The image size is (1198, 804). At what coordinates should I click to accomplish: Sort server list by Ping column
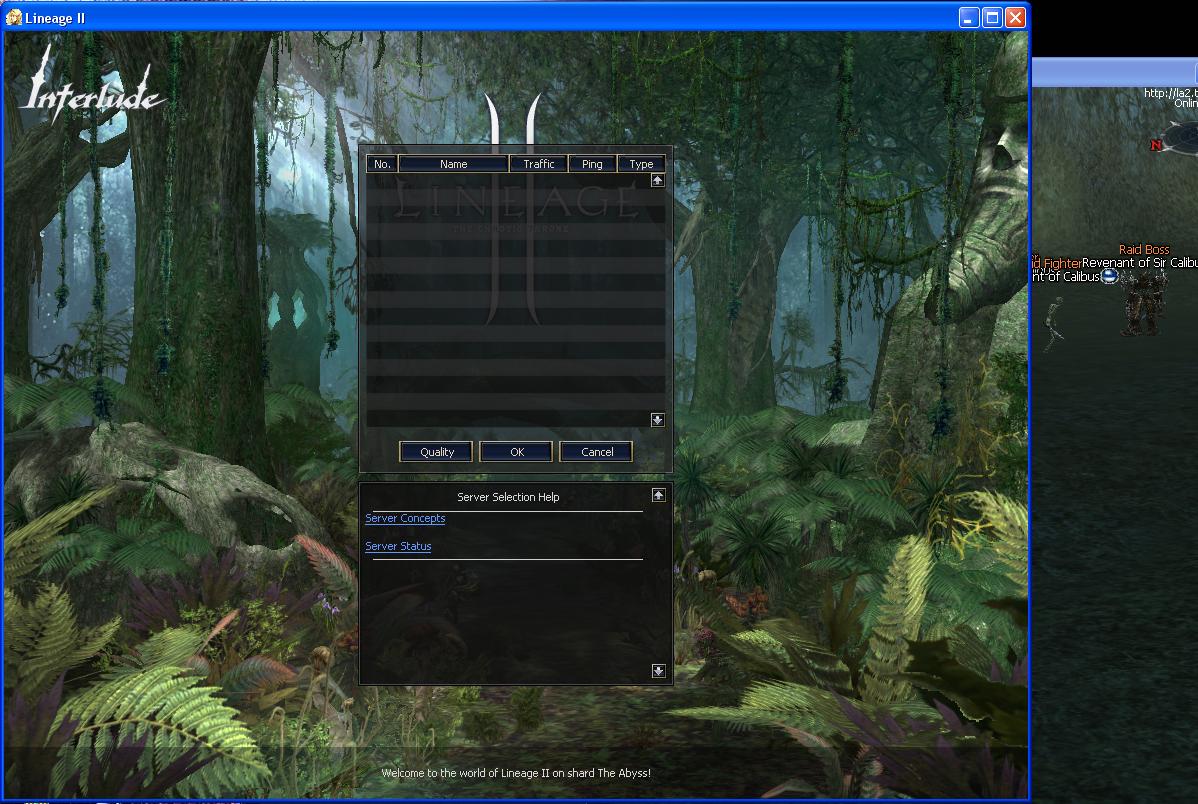[x=592, y=164]
